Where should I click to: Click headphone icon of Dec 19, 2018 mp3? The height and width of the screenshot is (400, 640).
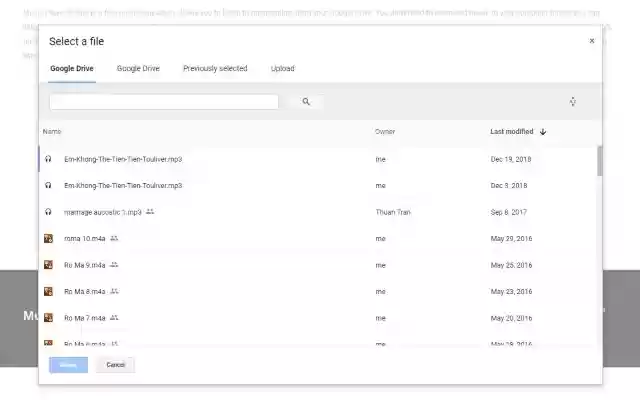pos(48,159)
